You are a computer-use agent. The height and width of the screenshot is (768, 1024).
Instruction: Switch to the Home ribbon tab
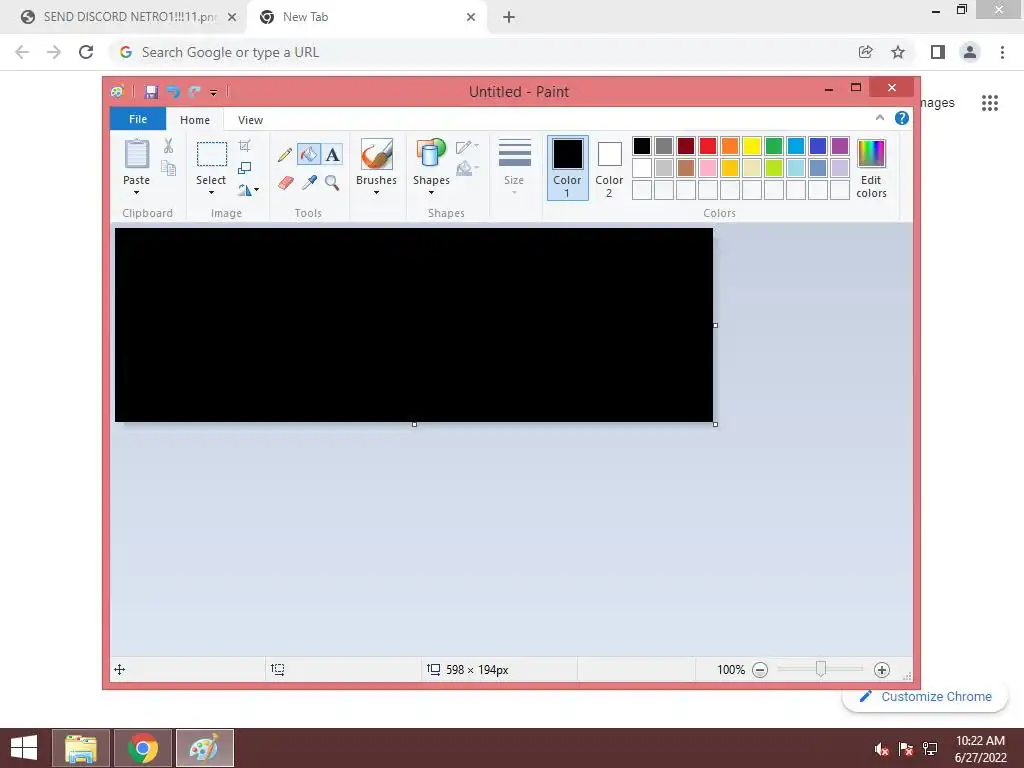[195, 120]
